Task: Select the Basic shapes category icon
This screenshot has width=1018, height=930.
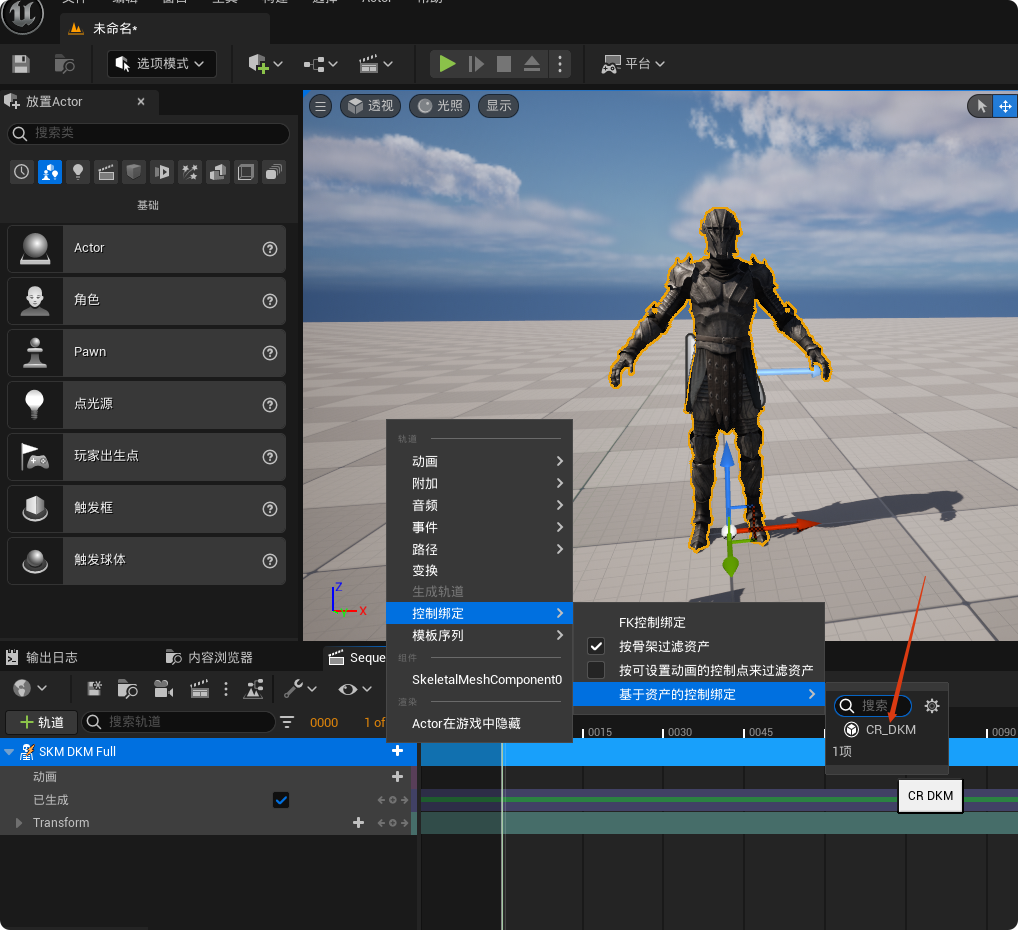Action: pyautogui.click(x=50, y=172)
